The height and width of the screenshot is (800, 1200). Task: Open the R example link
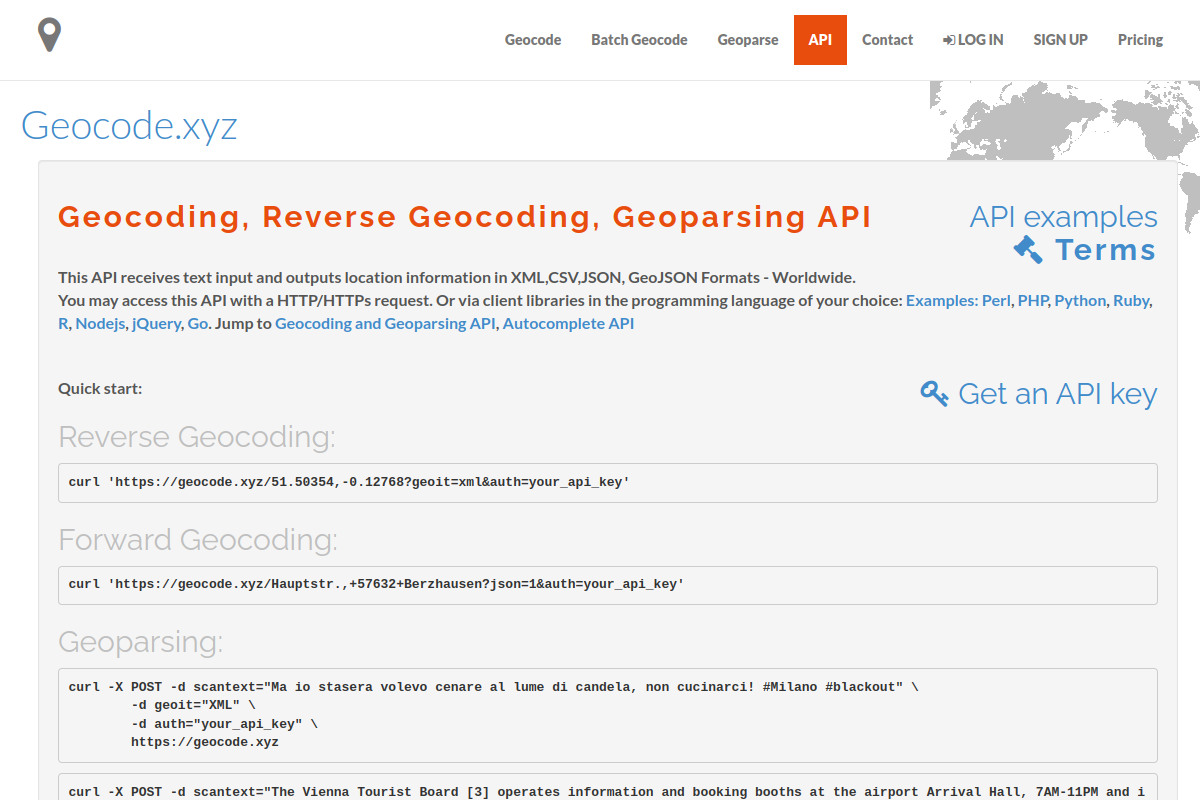coord(63,324)
